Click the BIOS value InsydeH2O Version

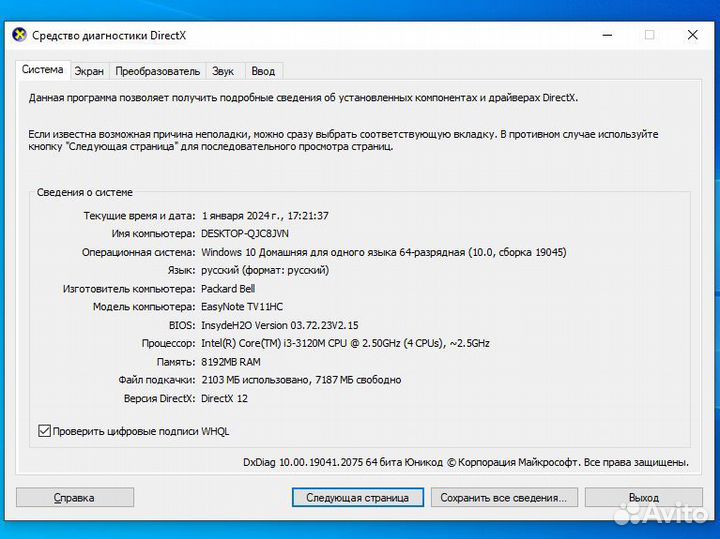coord(280,326)
